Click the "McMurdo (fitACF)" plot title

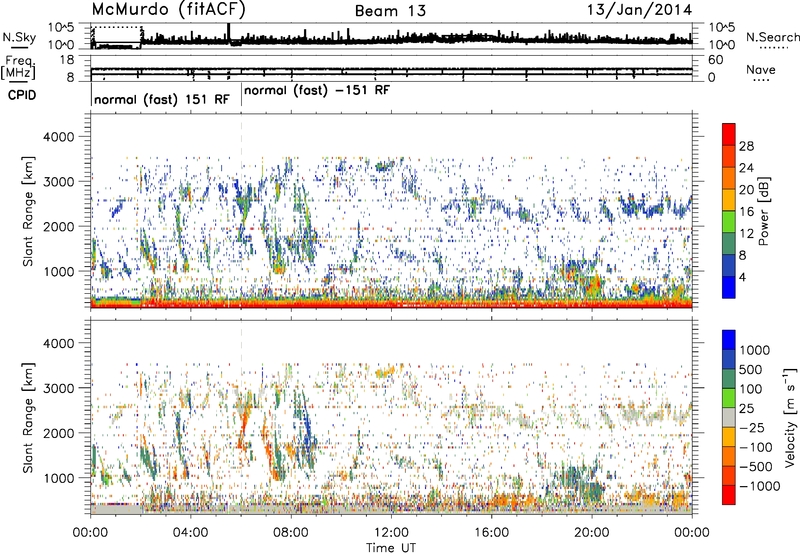pyautogui.click(x=168, y=10)
